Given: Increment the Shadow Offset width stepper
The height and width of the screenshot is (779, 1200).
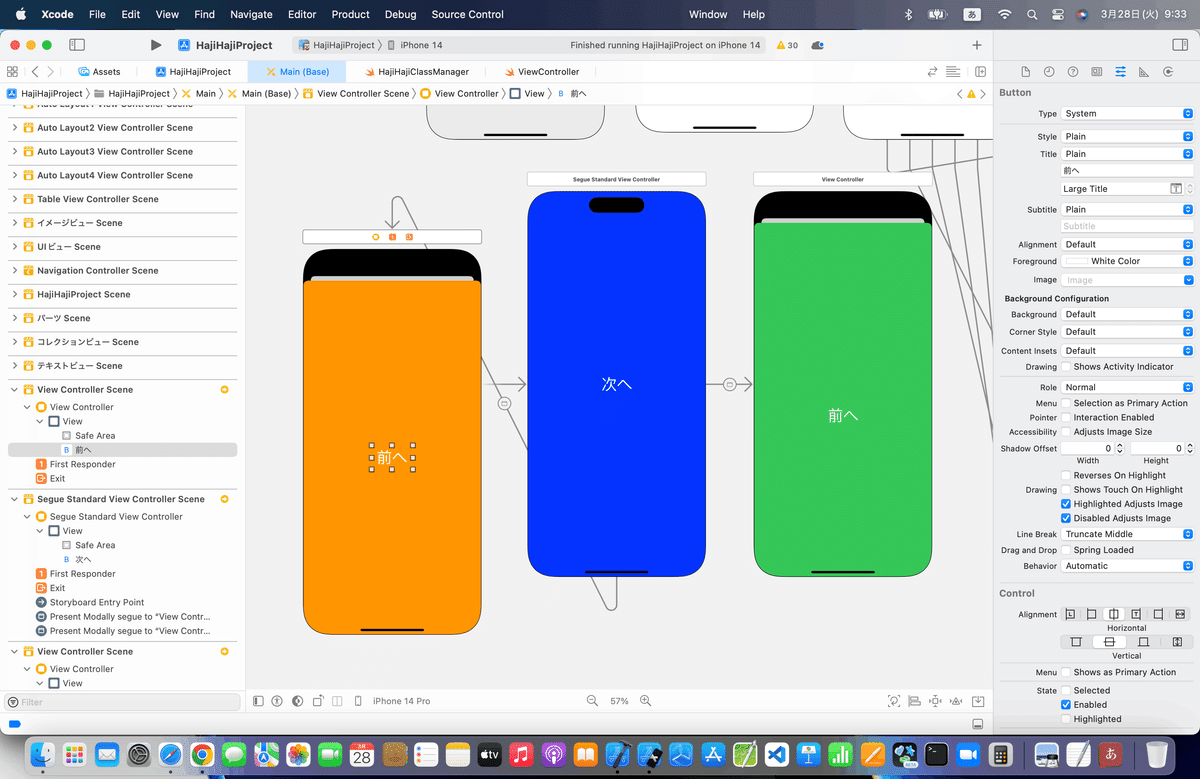Looking at the screenshot, I should 1119,446.
